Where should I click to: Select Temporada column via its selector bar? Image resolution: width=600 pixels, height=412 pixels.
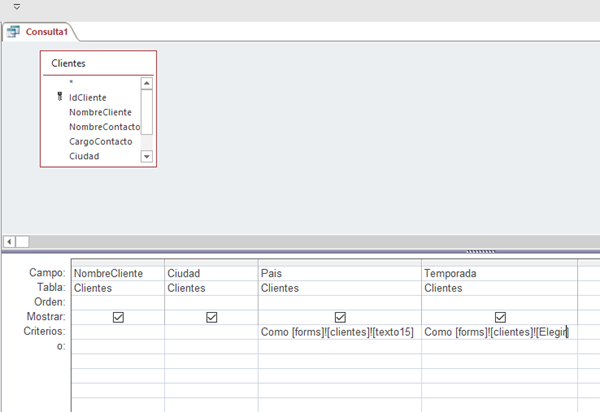[499, 263]
